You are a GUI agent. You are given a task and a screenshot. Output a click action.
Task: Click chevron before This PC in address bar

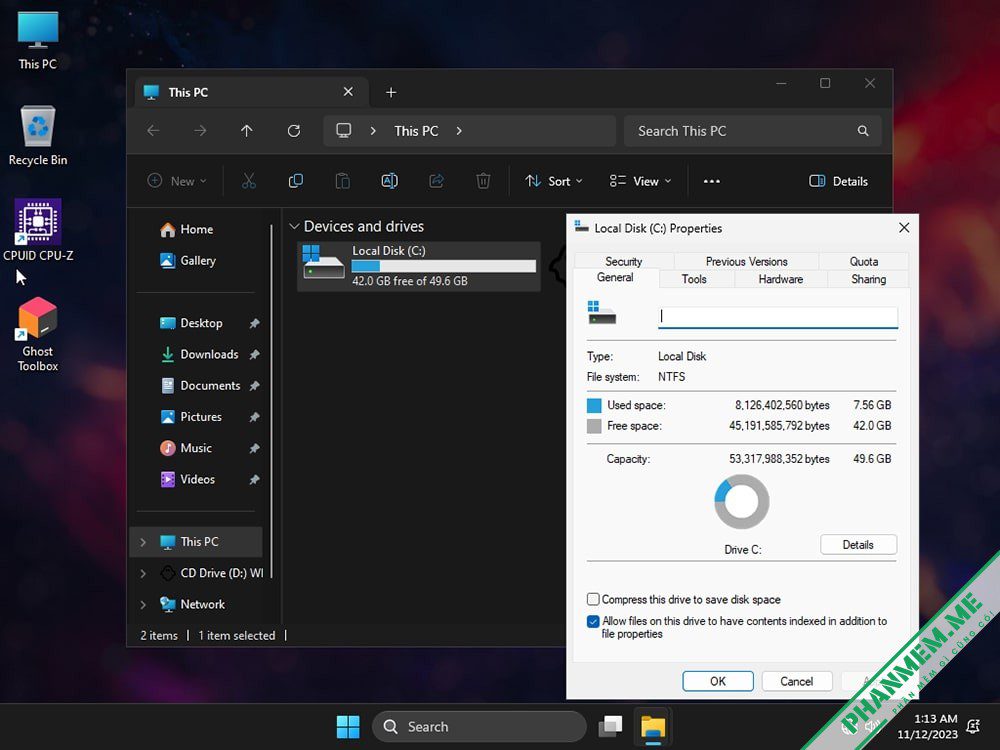click(373, 131)
